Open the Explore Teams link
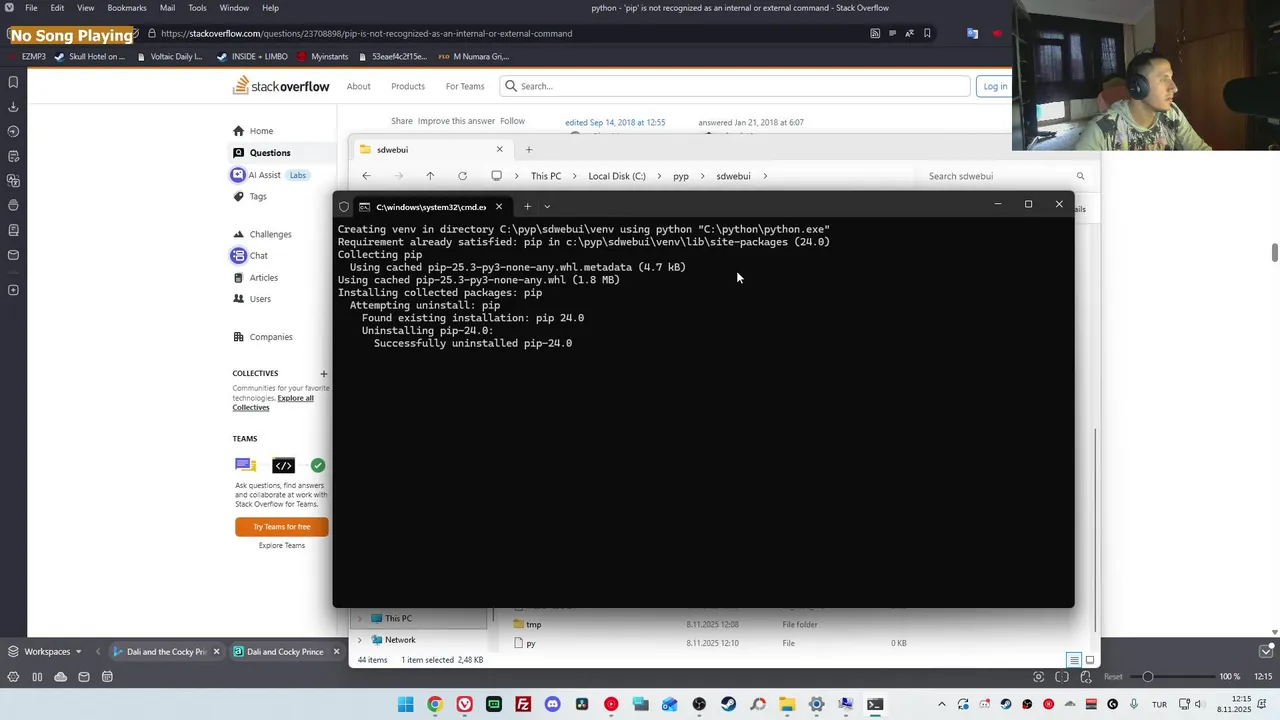The image size is (1280, 720). pos(282,546)
